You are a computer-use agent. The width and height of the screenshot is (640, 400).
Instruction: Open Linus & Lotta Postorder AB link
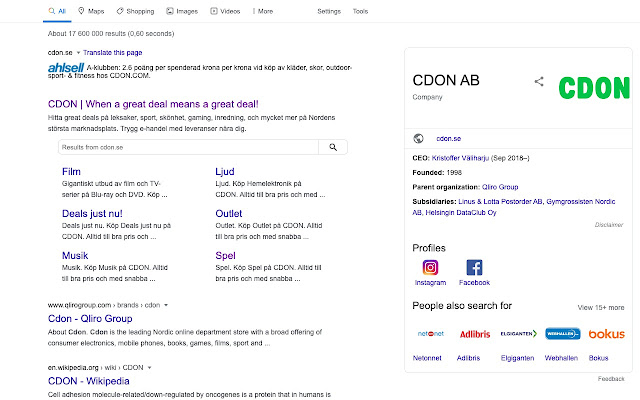(500, 202)
